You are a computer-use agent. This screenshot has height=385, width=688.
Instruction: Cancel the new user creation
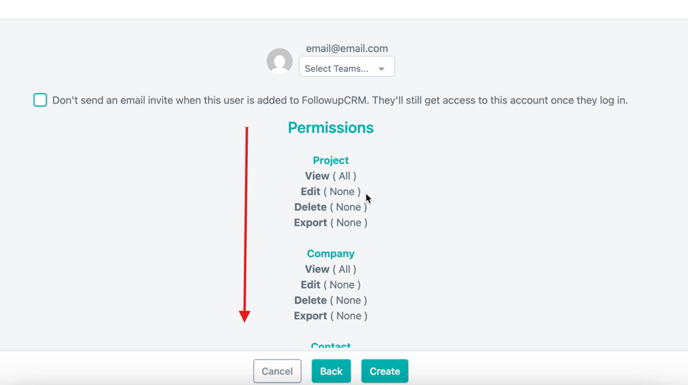click(277, 371)
